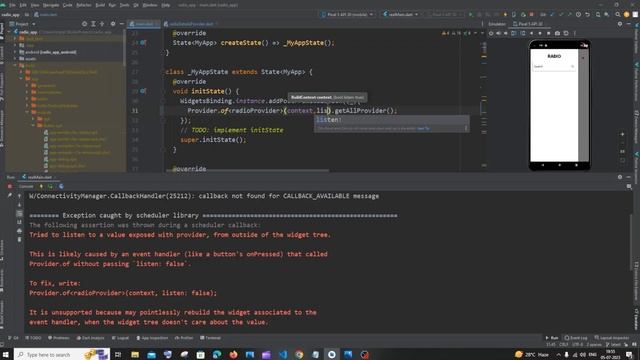Click the Collapse All icon in Project panel
640x360 pixels.
(102, 24)
